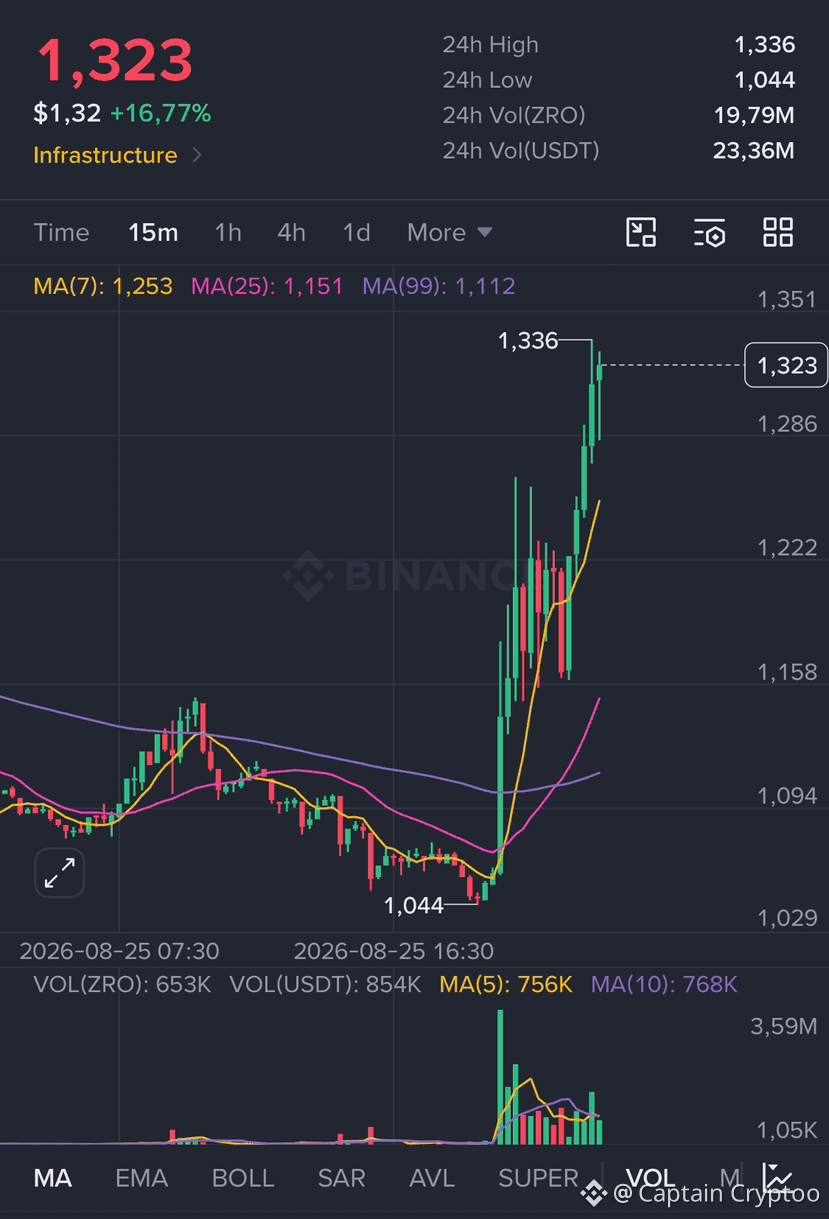Tap the +16,77% change value

coord(160,114)
